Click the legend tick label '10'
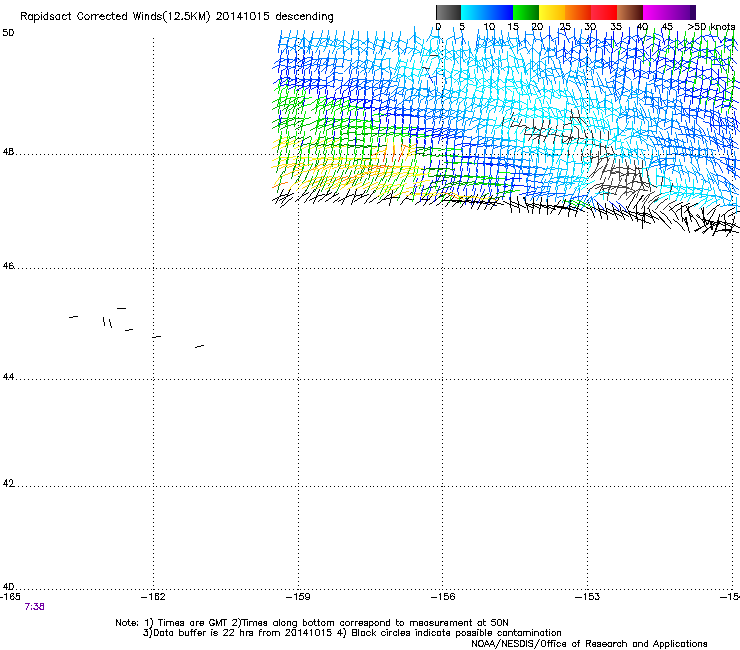This screenshot has height=650, width=740. [489, 27]
